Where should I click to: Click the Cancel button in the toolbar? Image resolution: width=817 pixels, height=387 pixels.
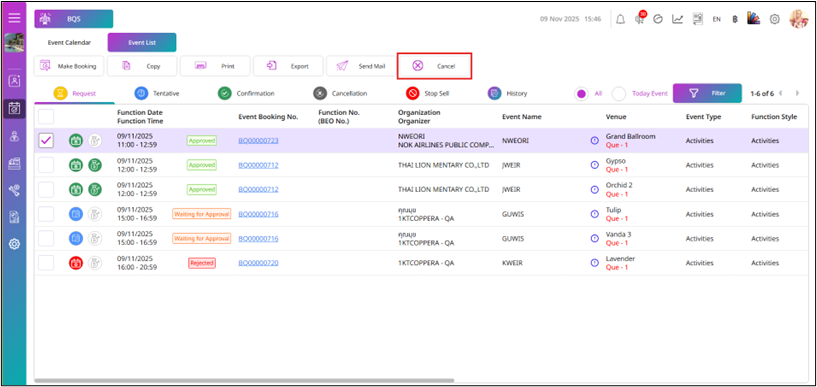[x=435, y=66]
